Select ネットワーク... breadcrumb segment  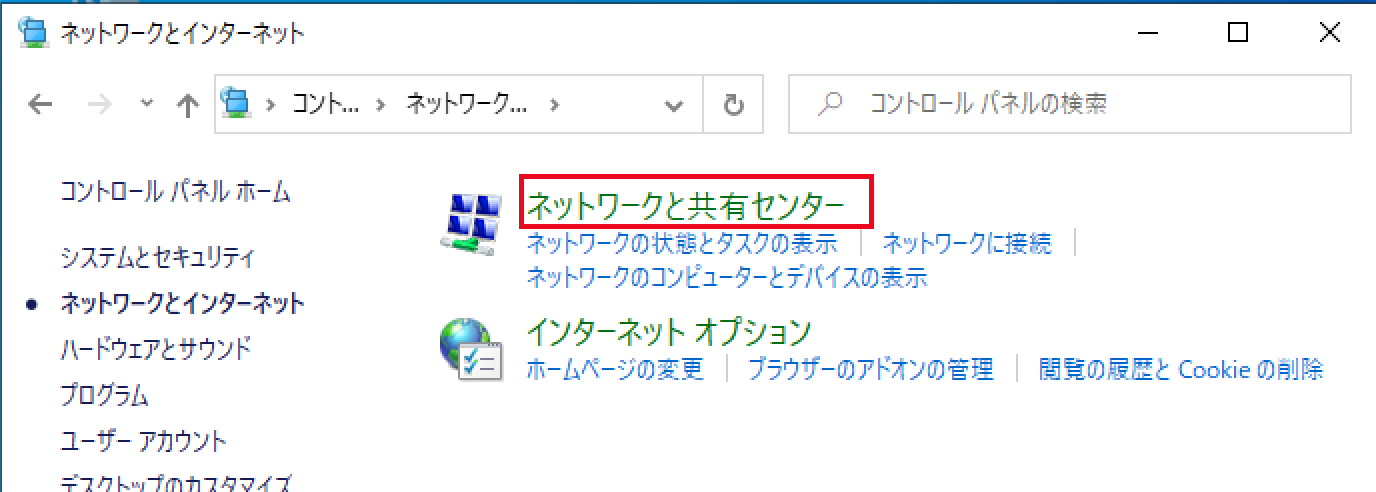pyautogui.click(x=466, y=104)
